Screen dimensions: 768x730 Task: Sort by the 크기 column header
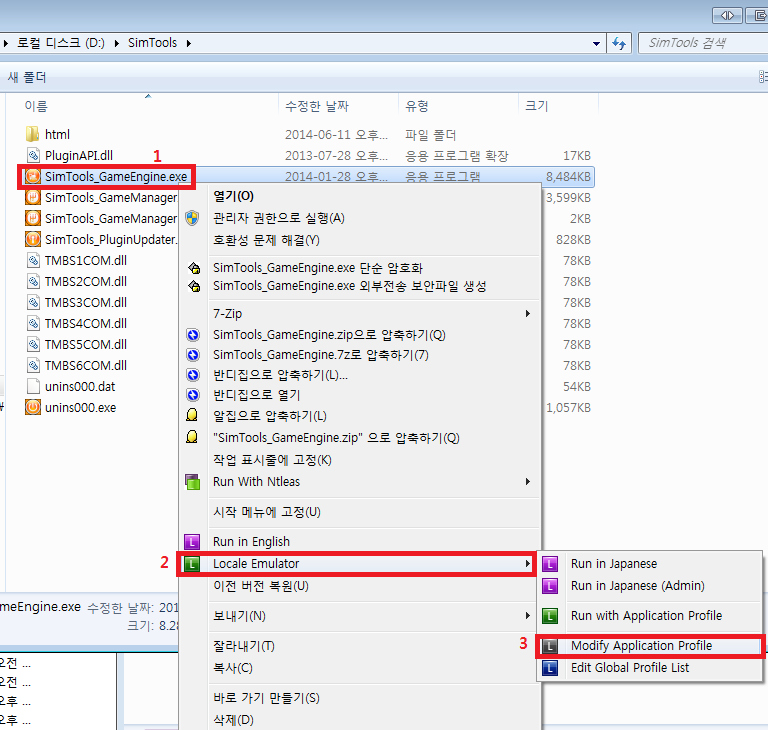point(537,106)
